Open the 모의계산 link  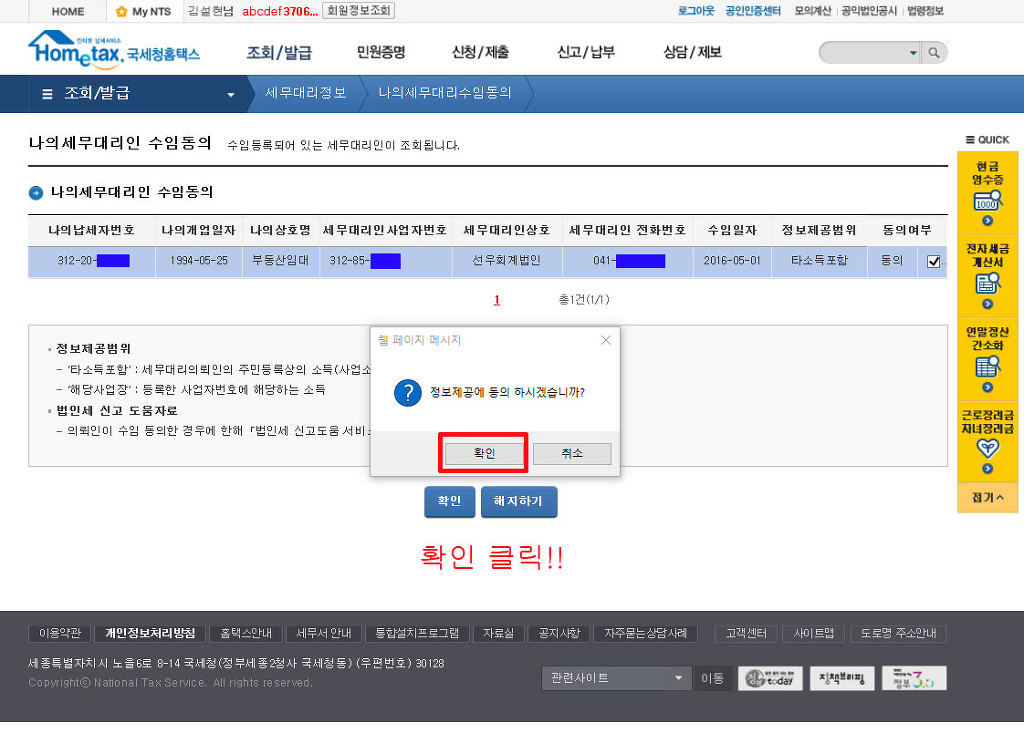[x=812, y=11]
